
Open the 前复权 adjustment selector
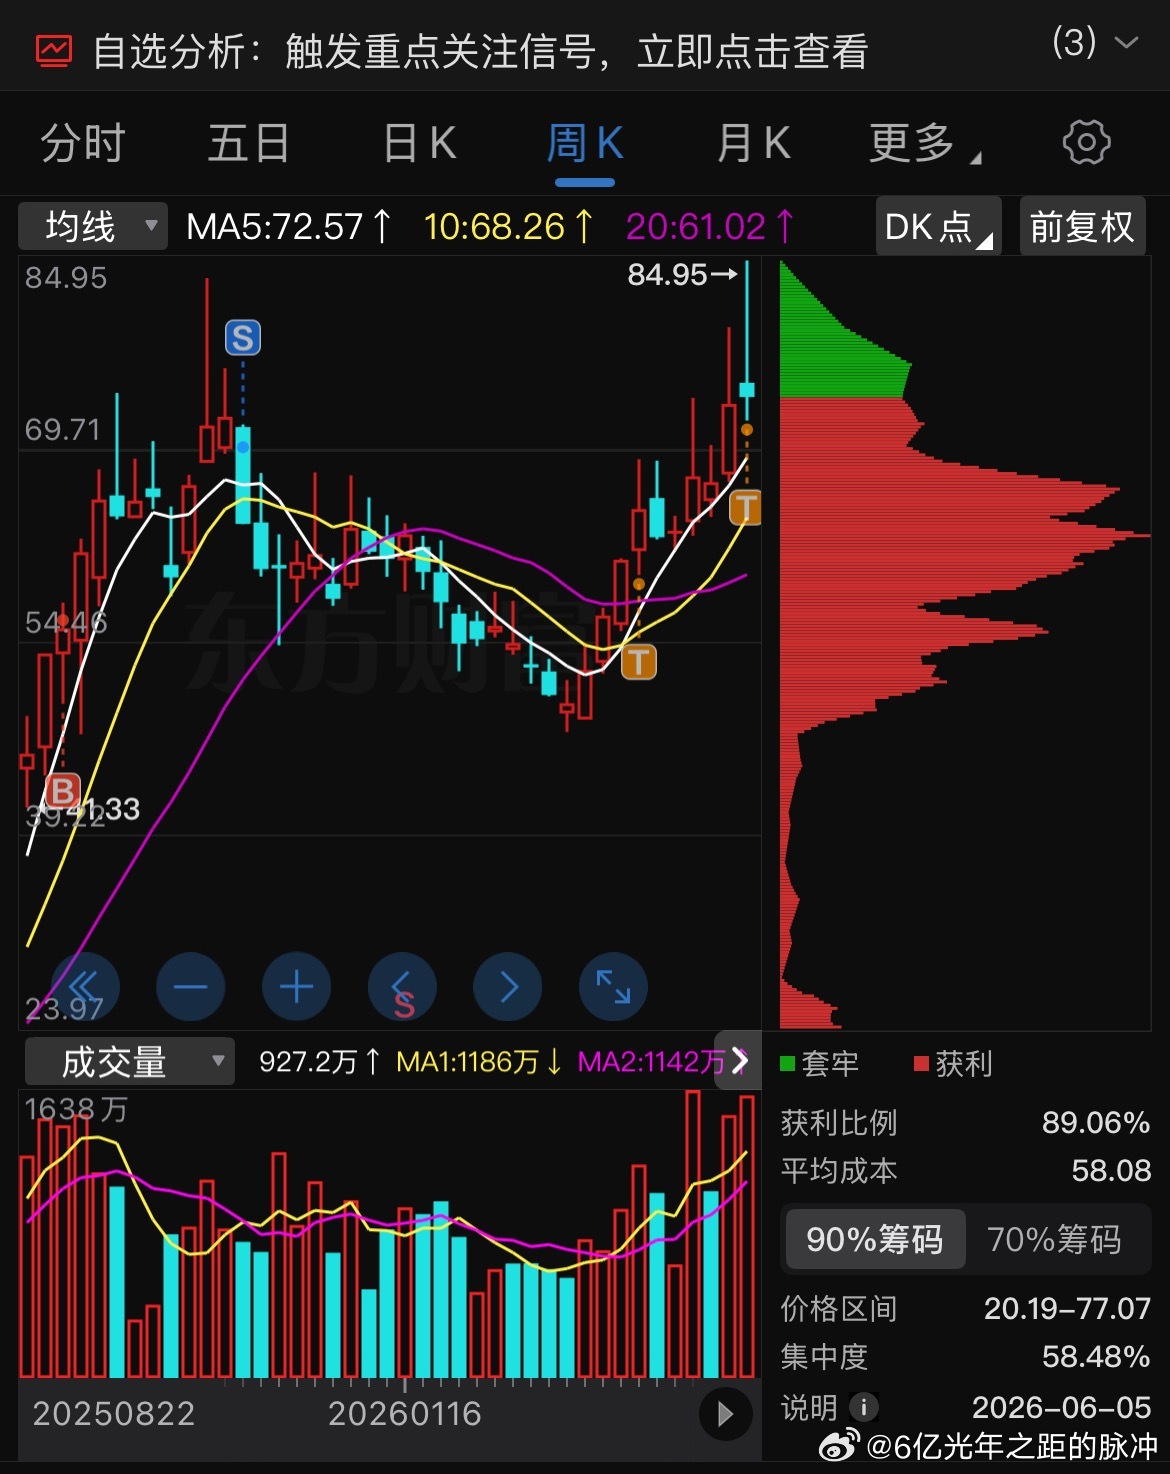[1082, 226]
